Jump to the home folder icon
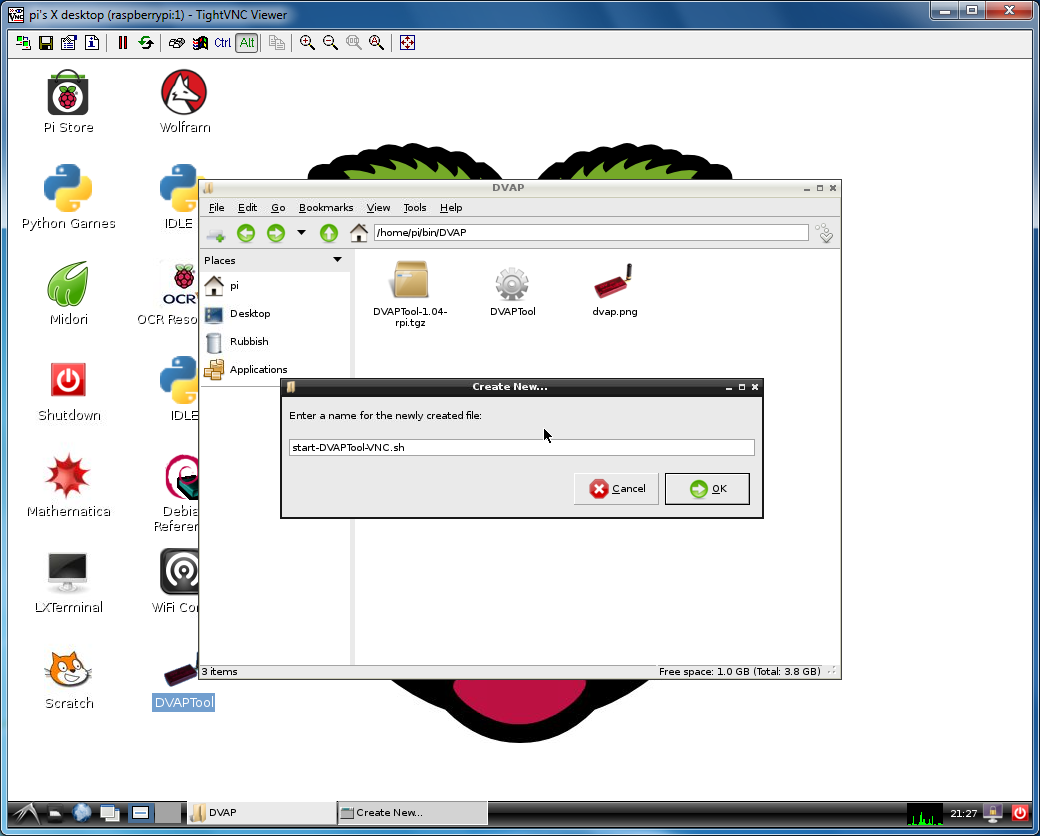 tap(359, 233)
